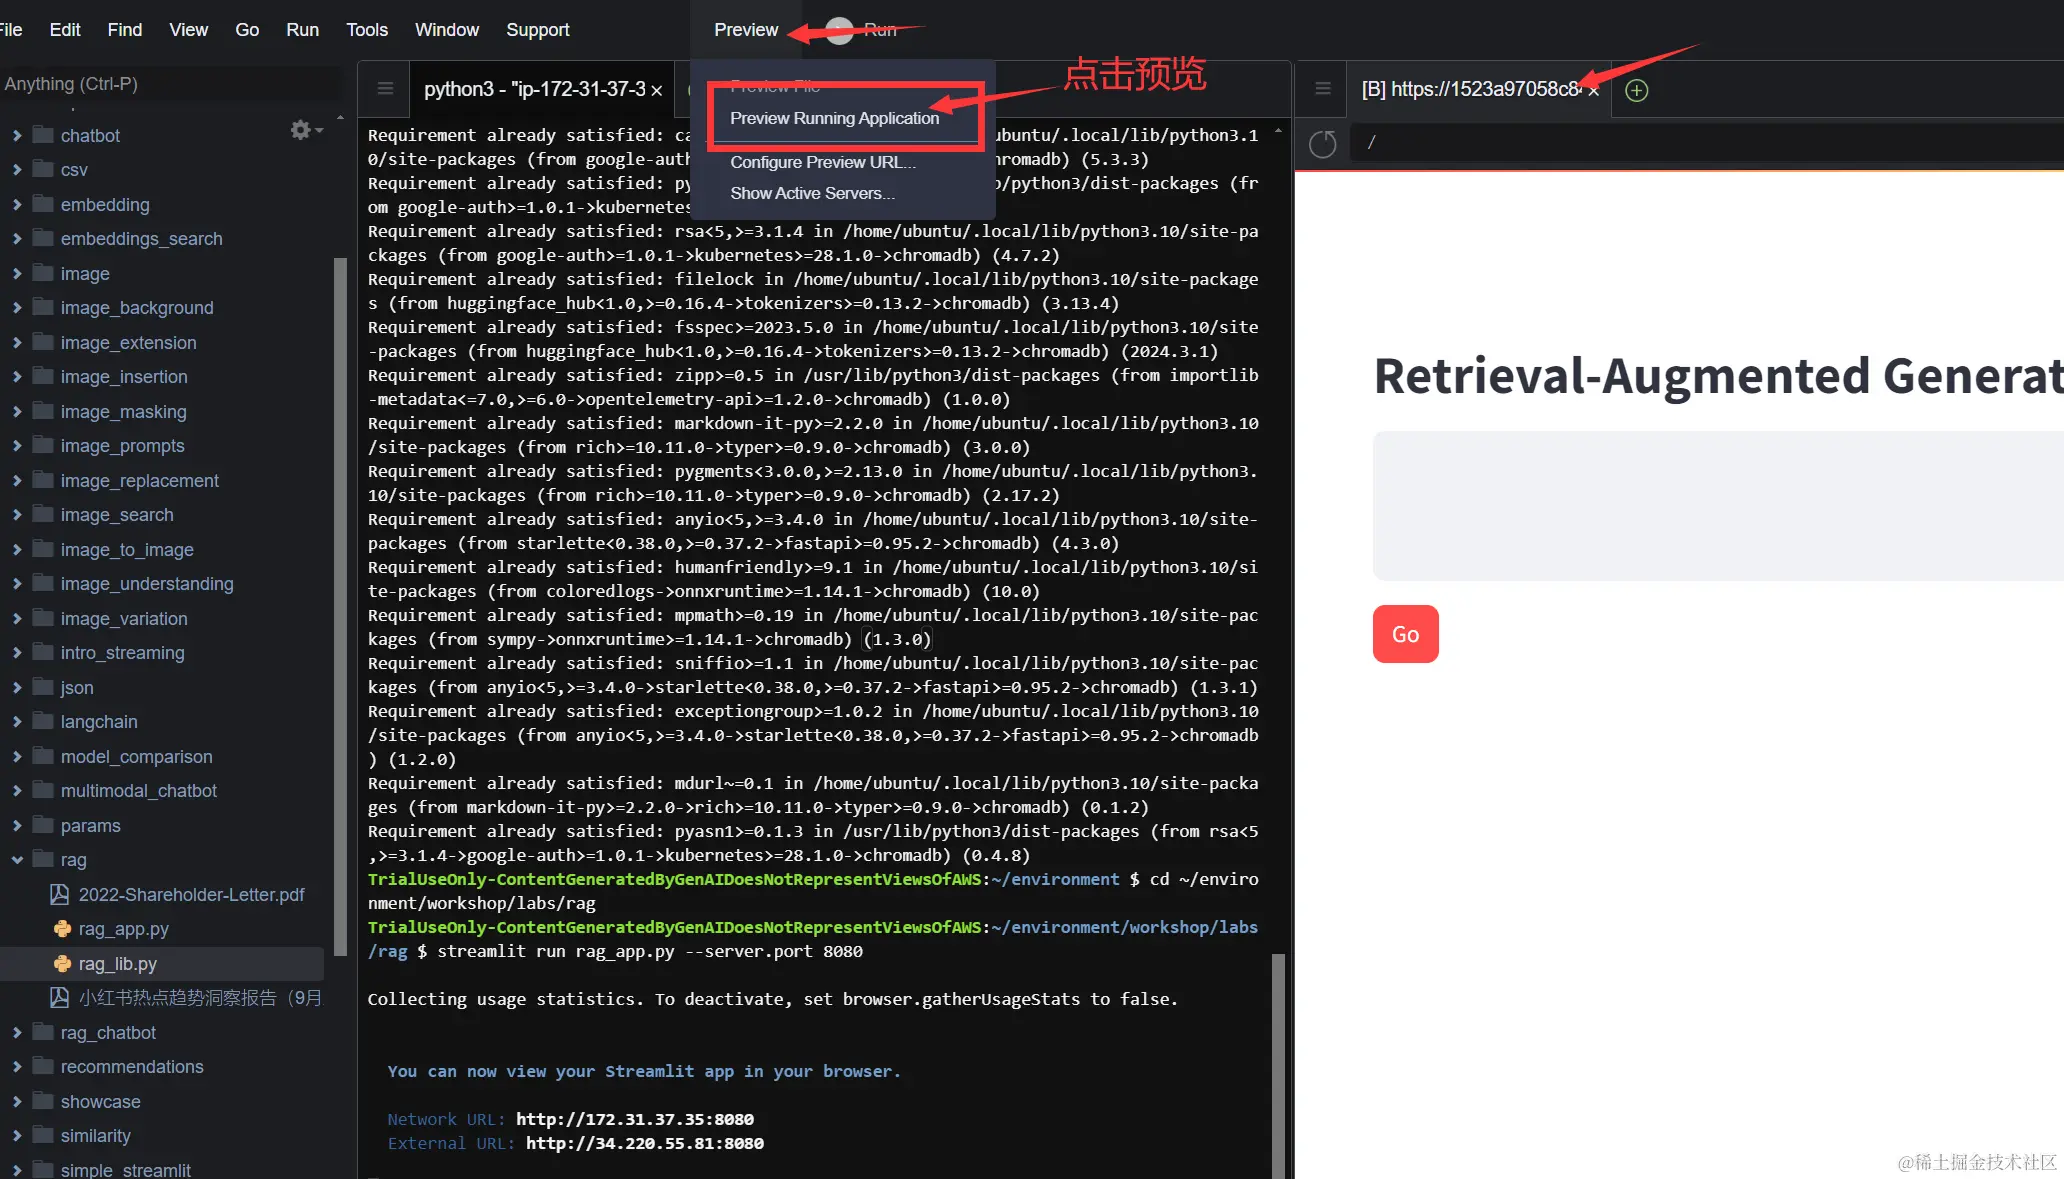
Task: Open the Run menu in menu bar
Action: click(302, 30)
